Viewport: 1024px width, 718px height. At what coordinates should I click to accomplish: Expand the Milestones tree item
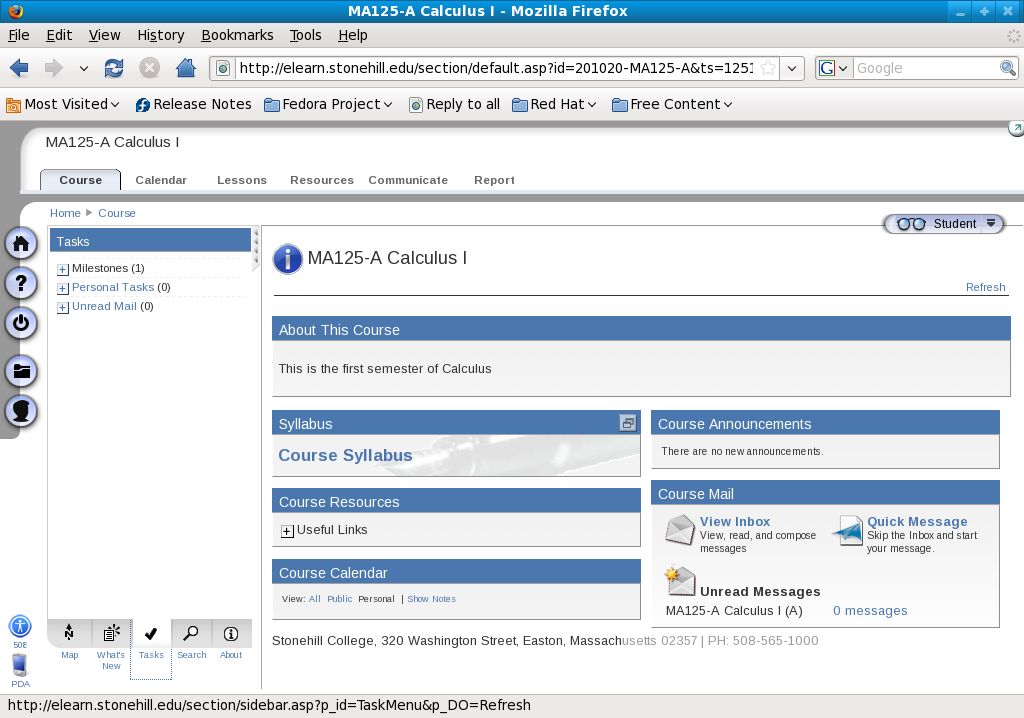63,269
